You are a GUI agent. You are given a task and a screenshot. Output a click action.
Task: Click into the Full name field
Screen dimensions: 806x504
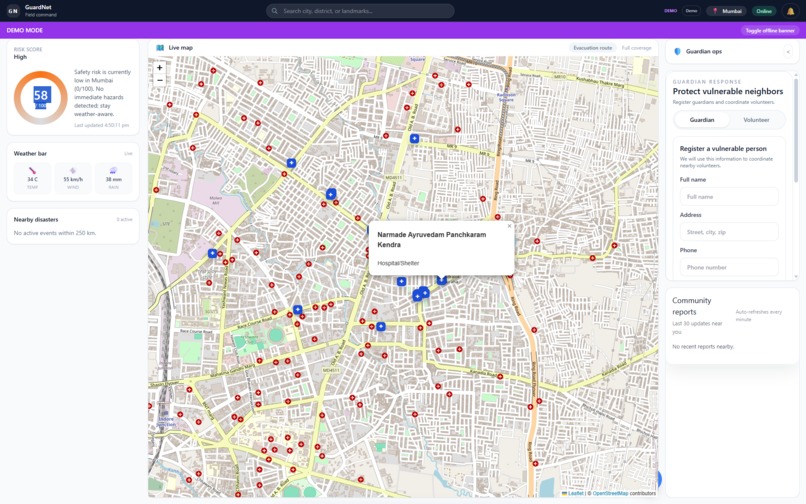(729, 196)
